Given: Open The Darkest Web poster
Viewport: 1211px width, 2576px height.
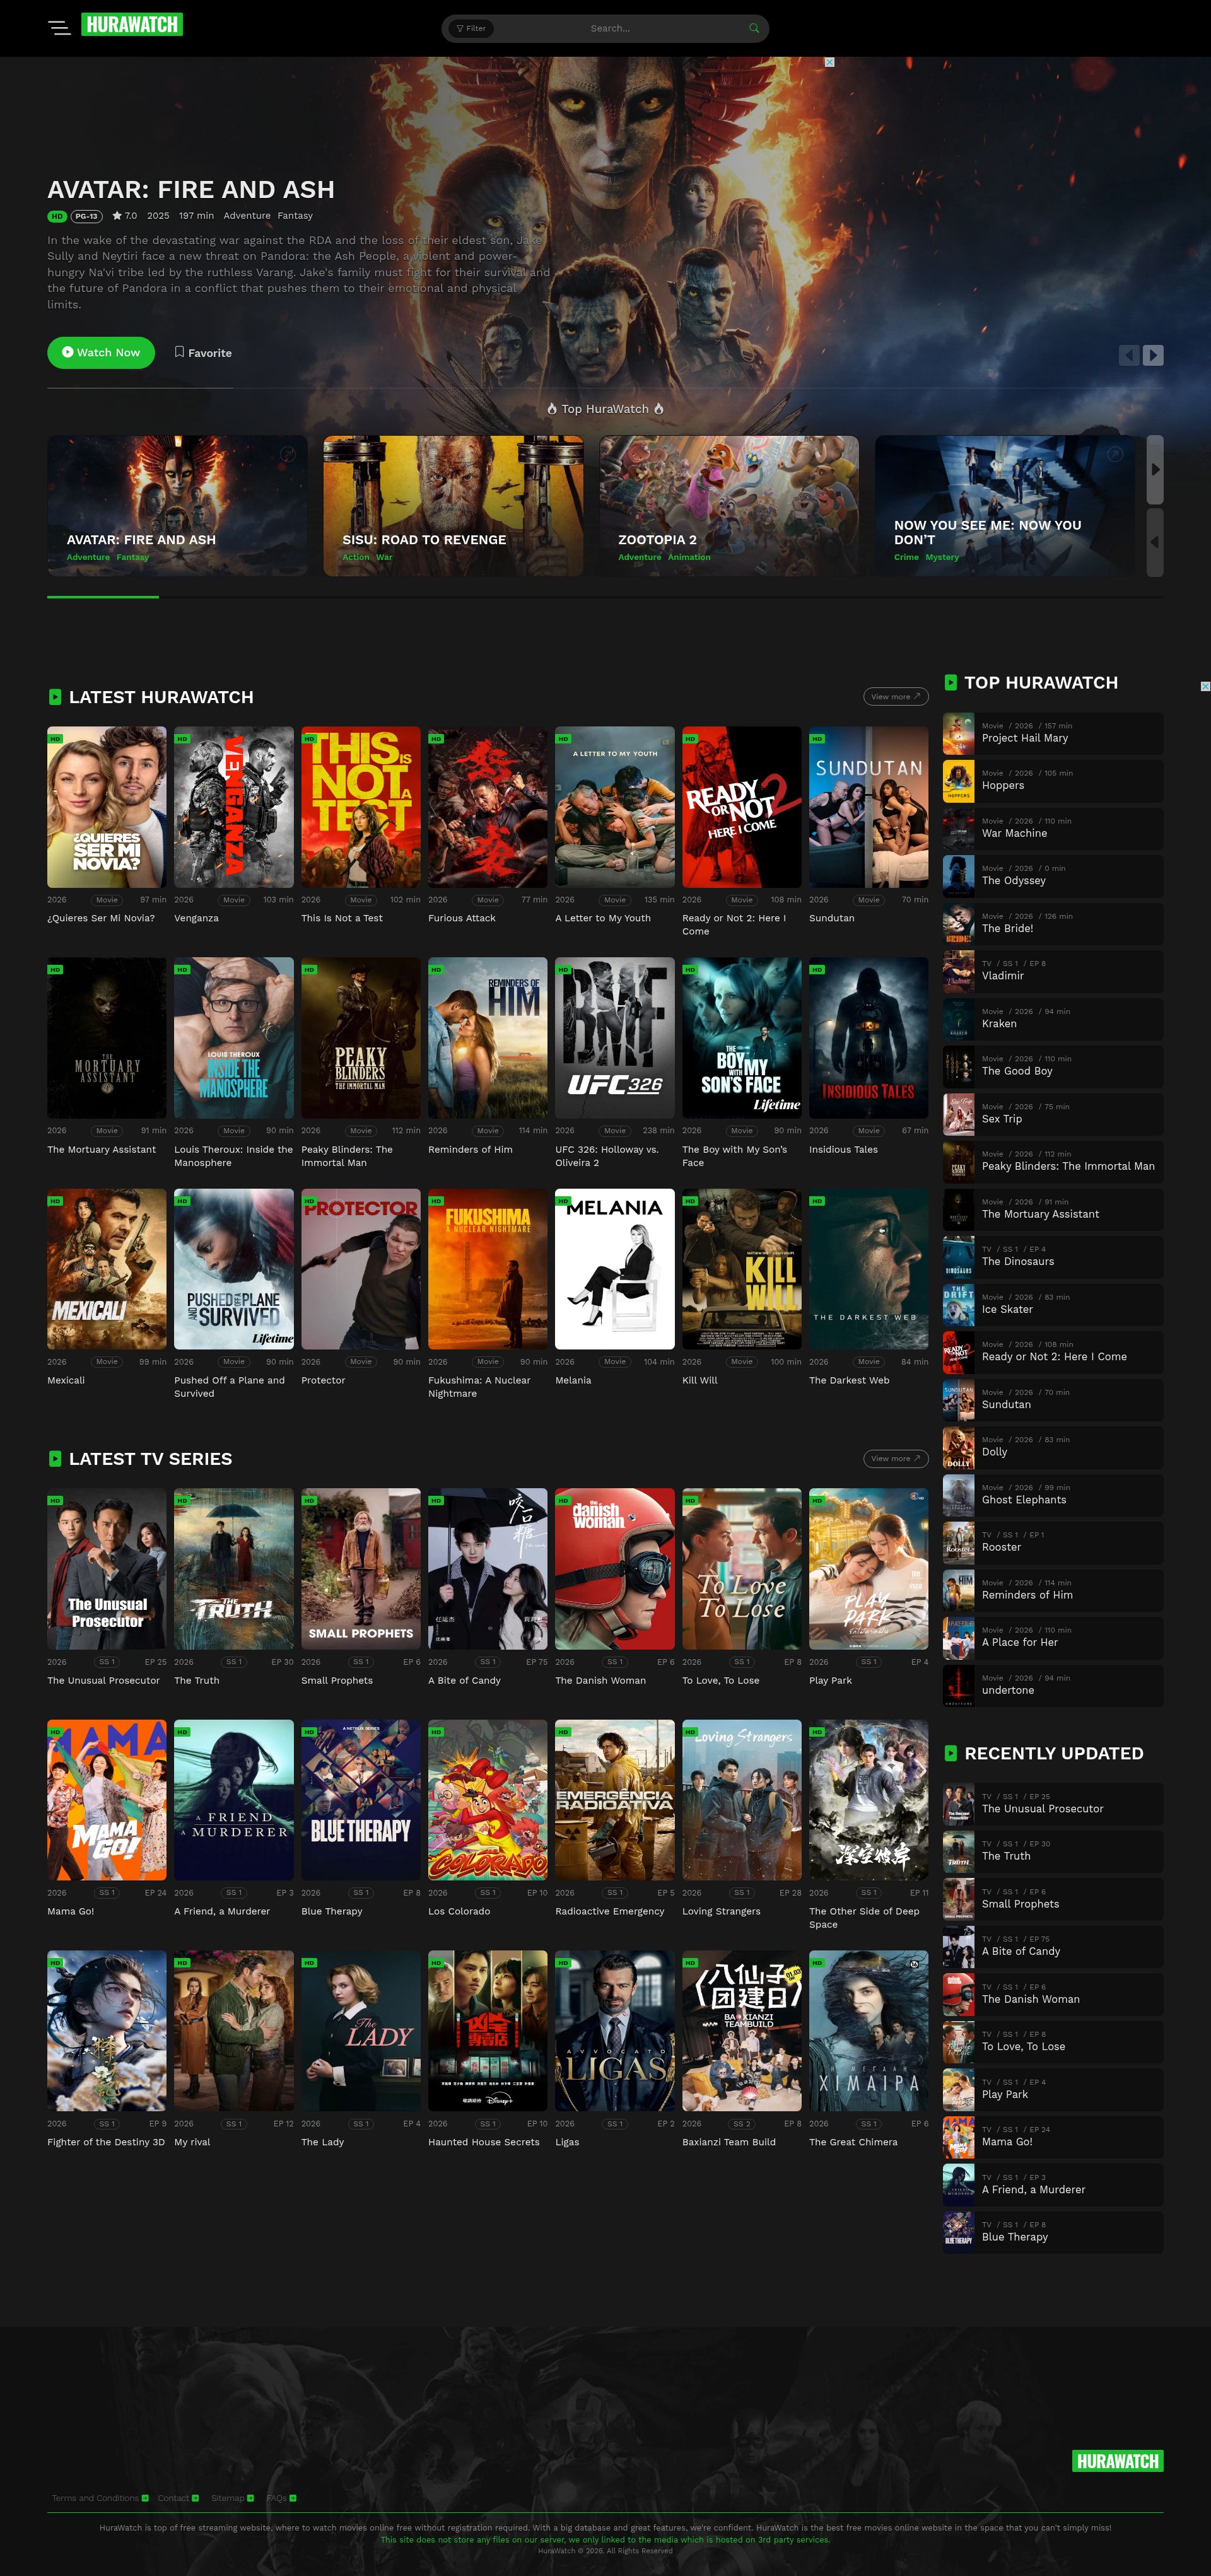Looking at the screenshot, I should (x=869, y=1269).
